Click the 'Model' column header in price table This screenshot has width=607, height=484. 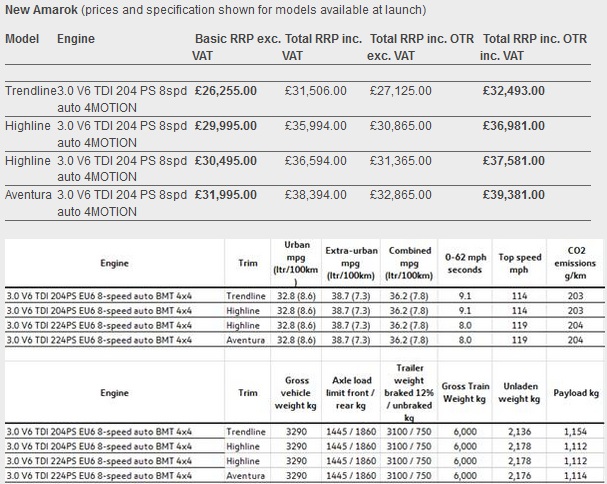[x=22, y=38]
